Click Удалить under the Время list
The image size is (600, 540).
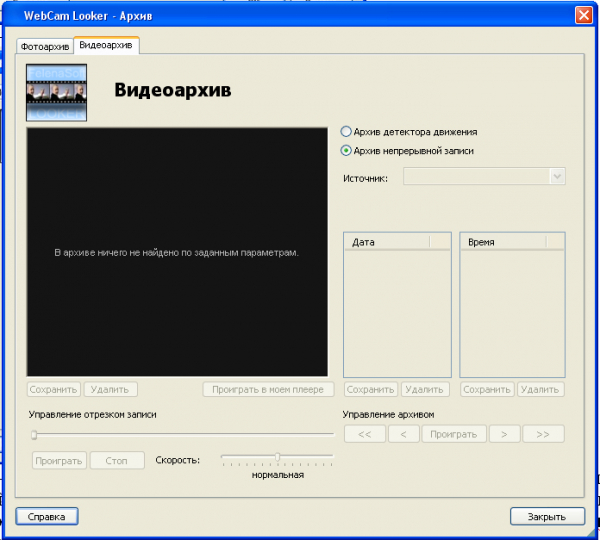point(541,390)
